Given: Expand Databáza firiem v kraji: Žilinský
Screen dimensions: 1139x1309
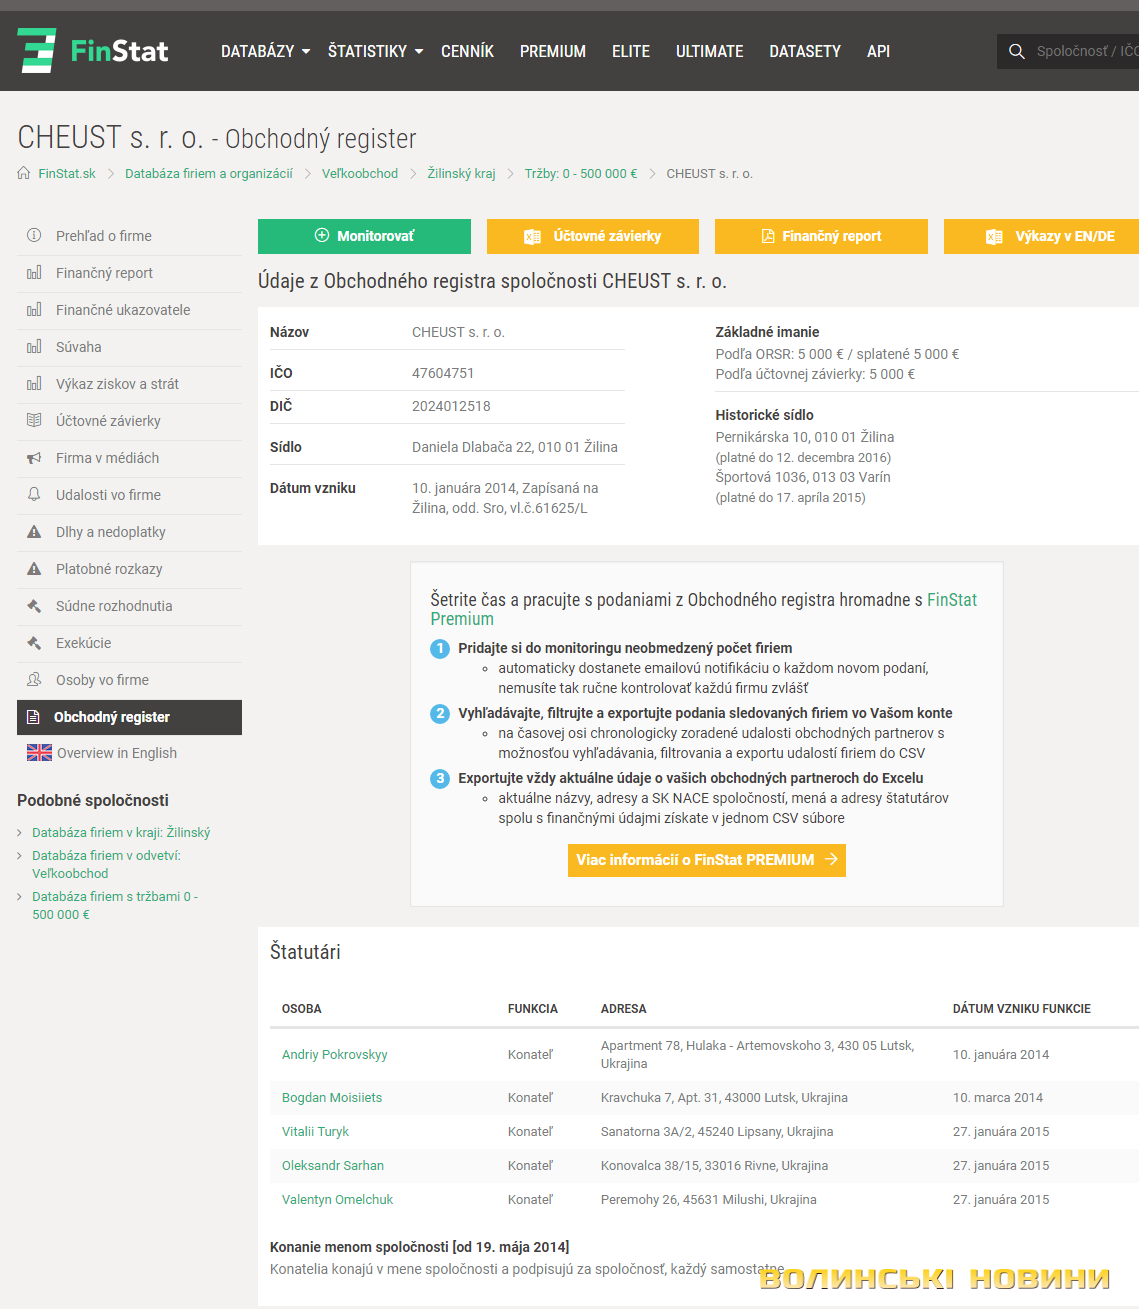Looking at the screenshot, I should click(121, 832).
